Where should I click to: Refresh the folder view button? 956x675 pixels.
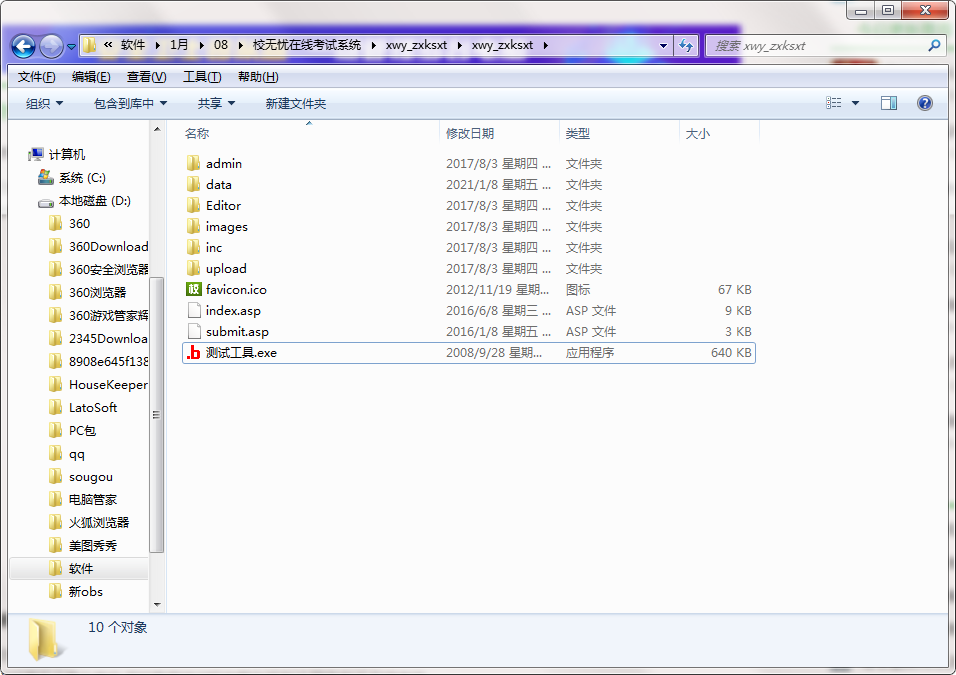click(686, 46)
